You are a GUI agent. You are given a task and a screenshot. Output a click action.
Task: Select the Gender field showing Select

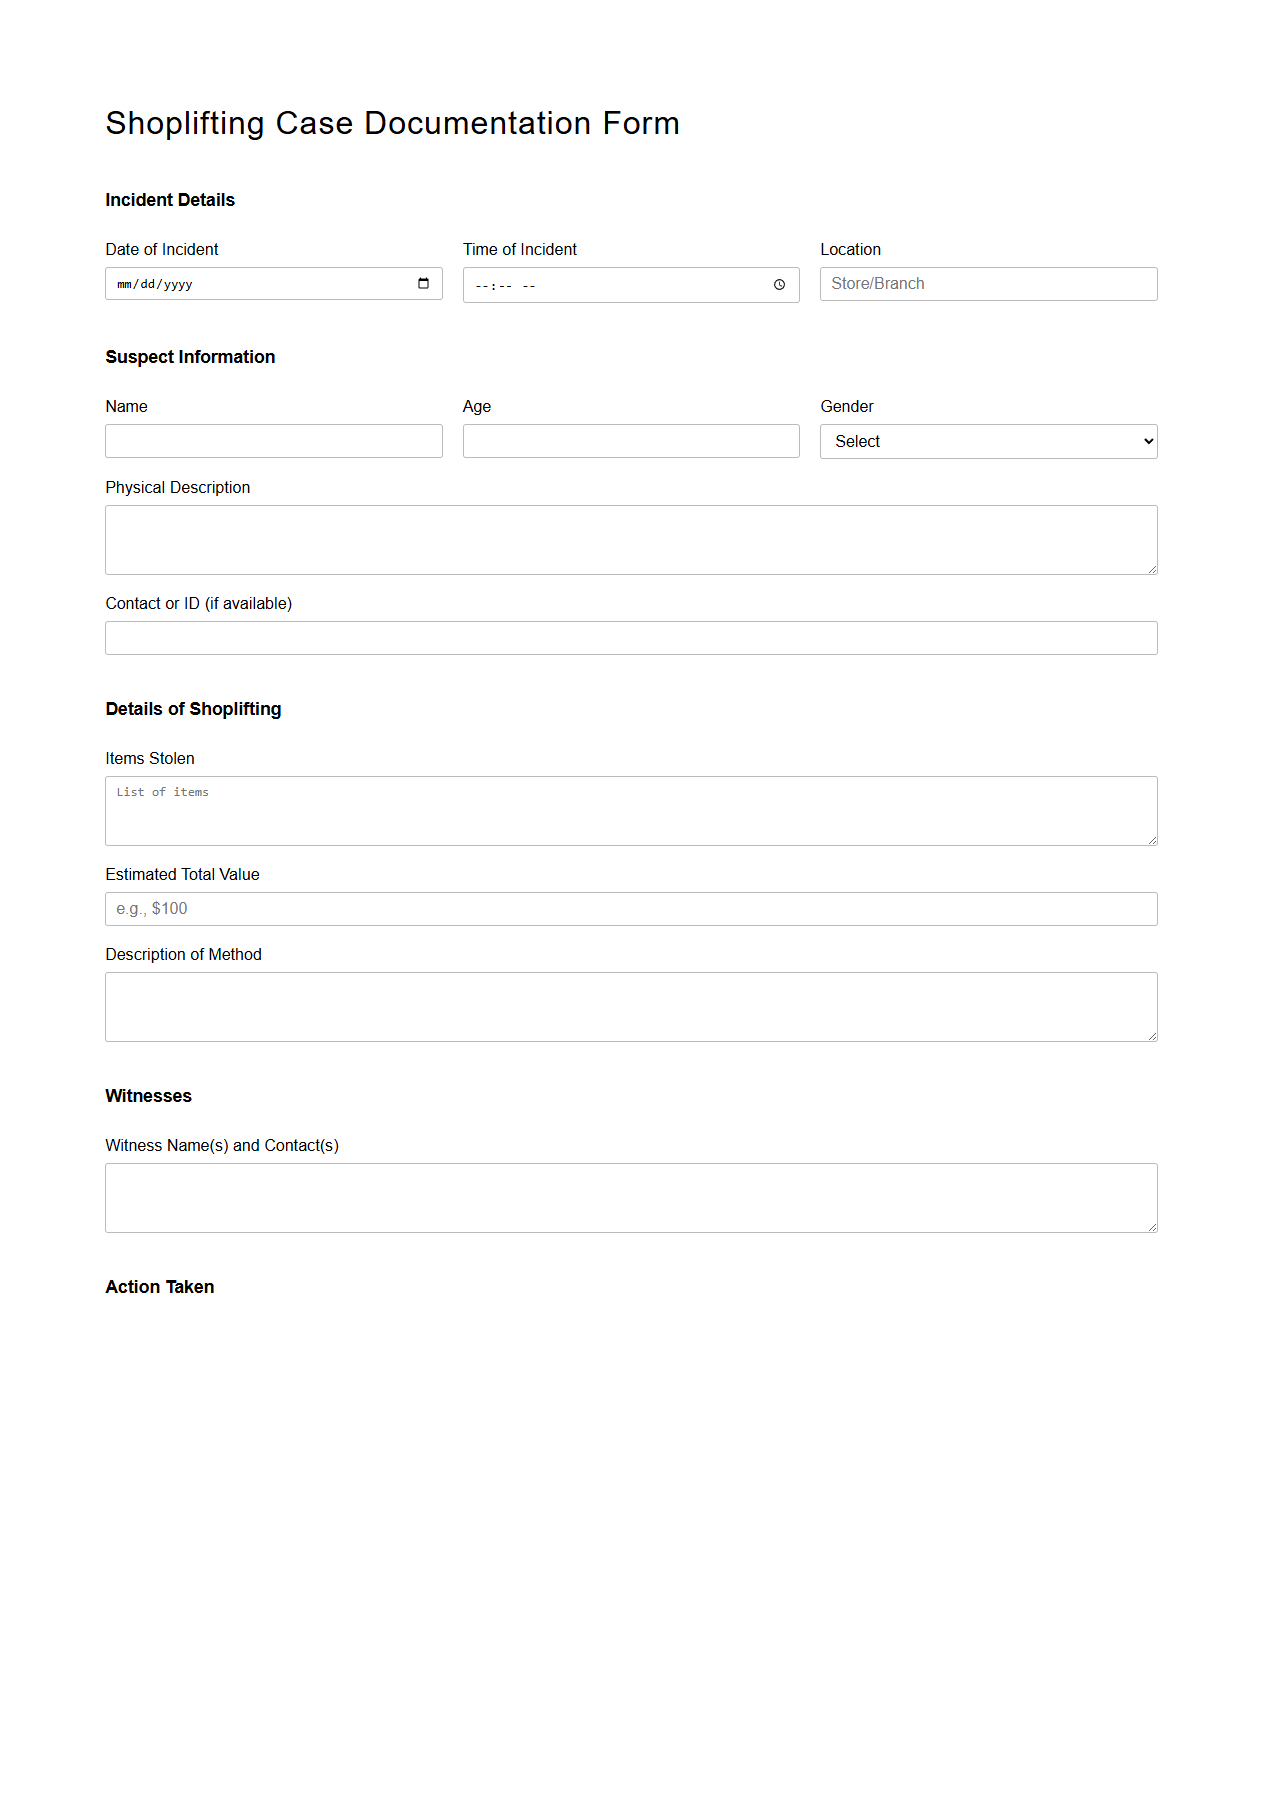point(988,441)
